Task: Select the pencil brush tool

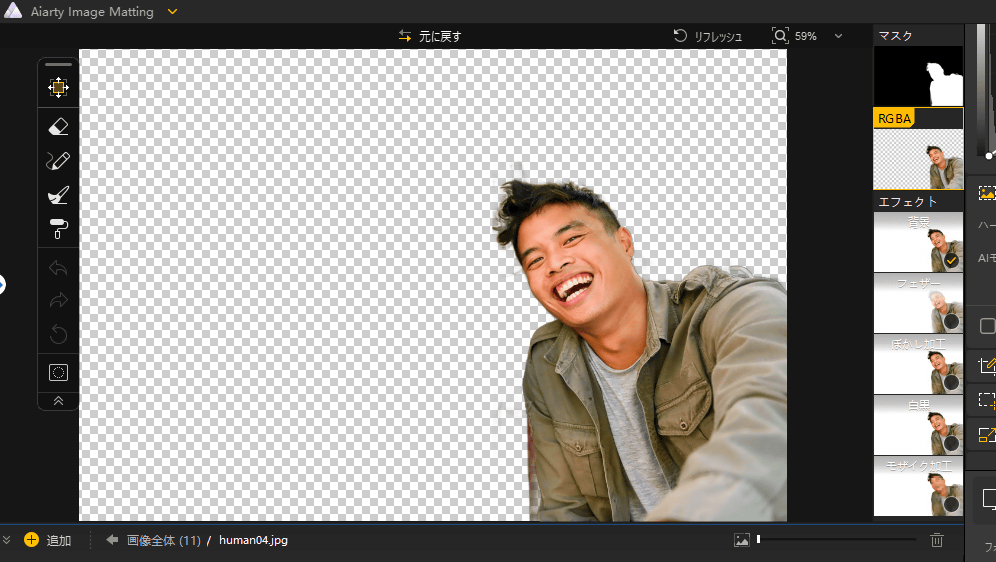Action: point(58,161)
